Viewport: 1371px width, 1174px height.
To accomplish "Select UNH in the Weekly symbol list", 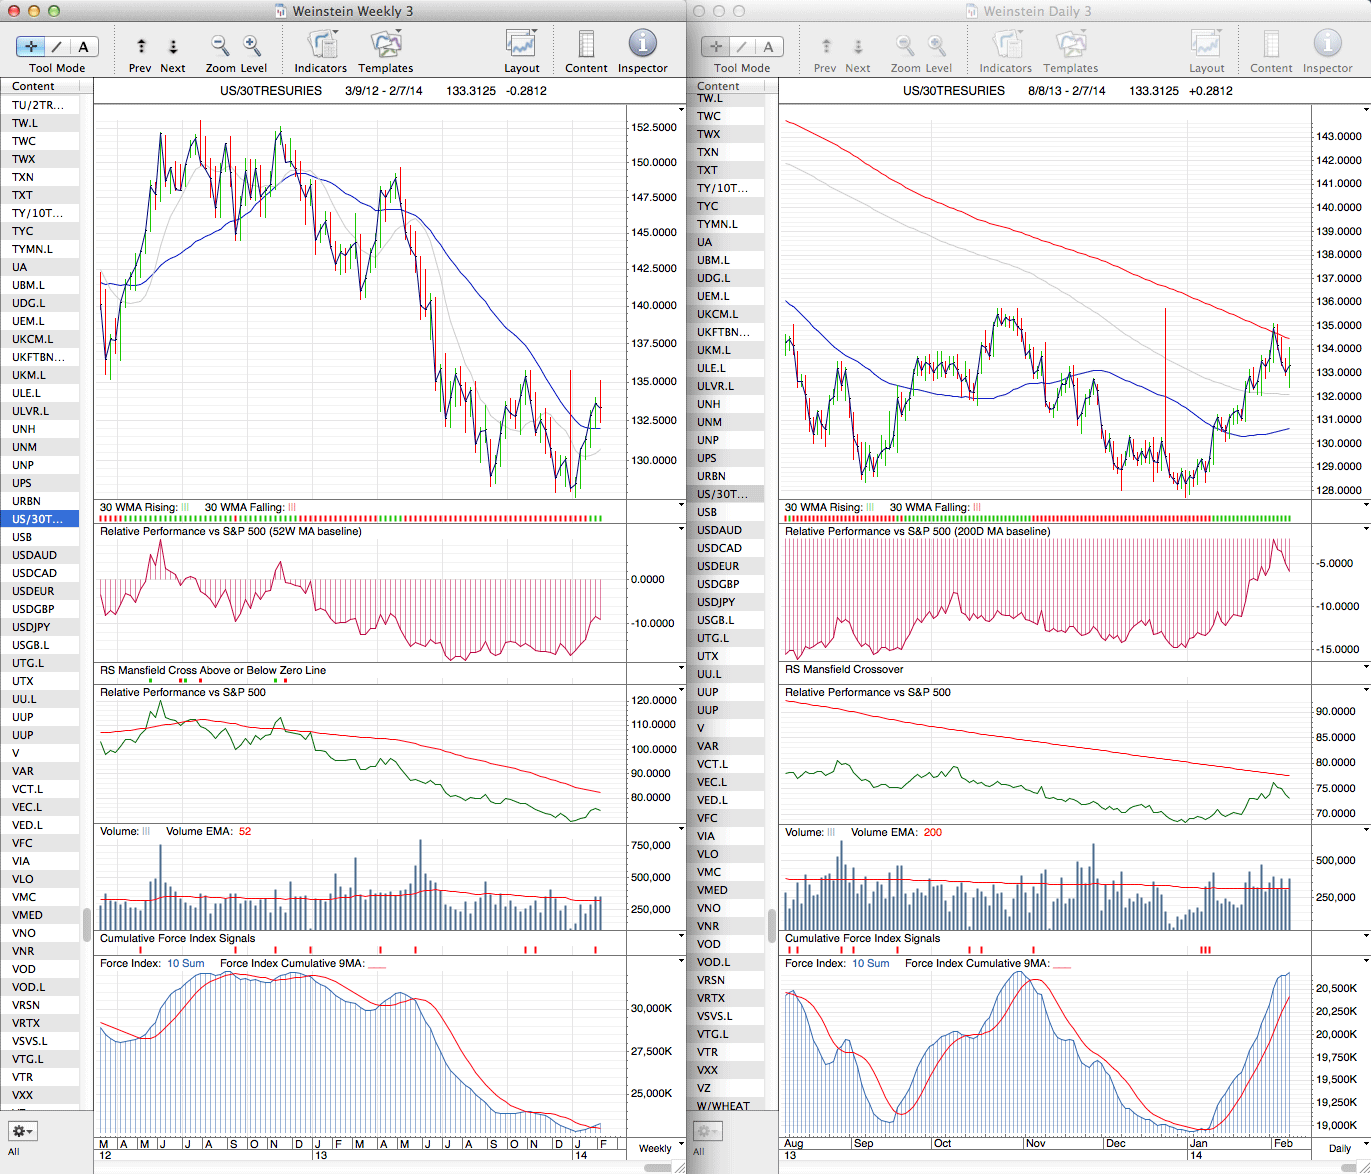I will click(x=24, y=429).
